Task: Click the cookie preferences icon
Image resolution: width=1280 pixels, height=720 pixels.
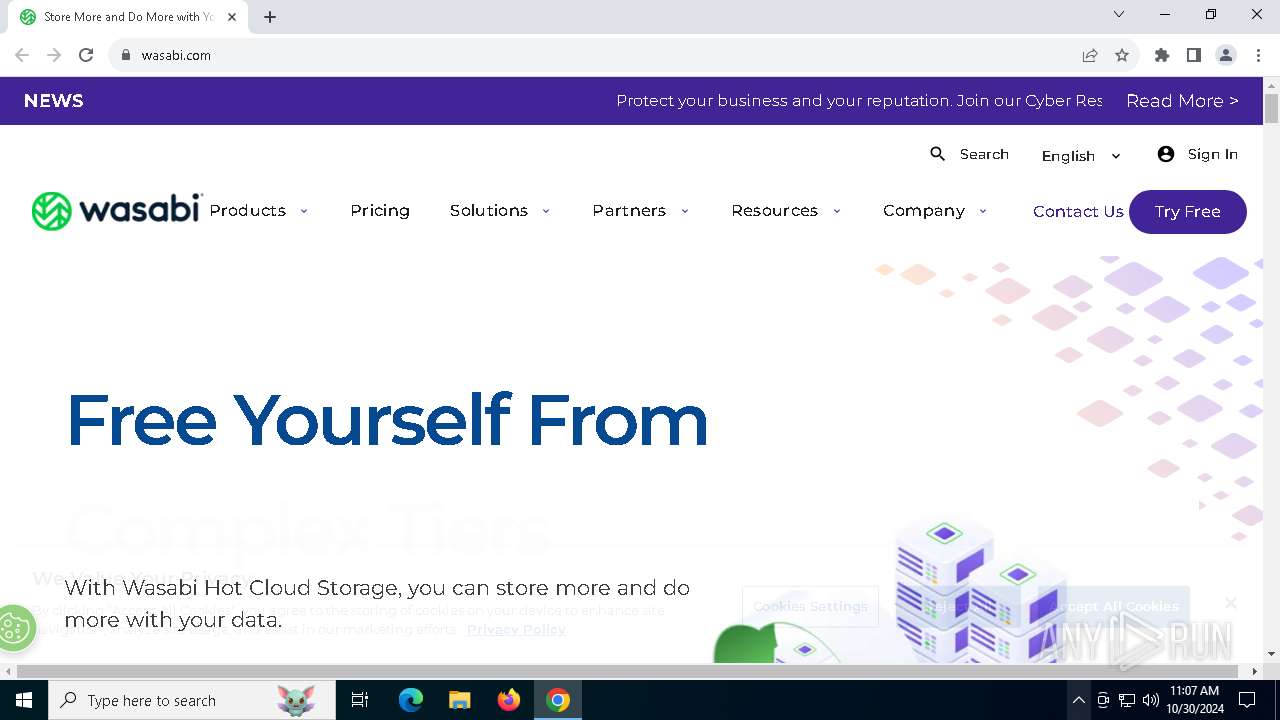Action: click(15, 628)
